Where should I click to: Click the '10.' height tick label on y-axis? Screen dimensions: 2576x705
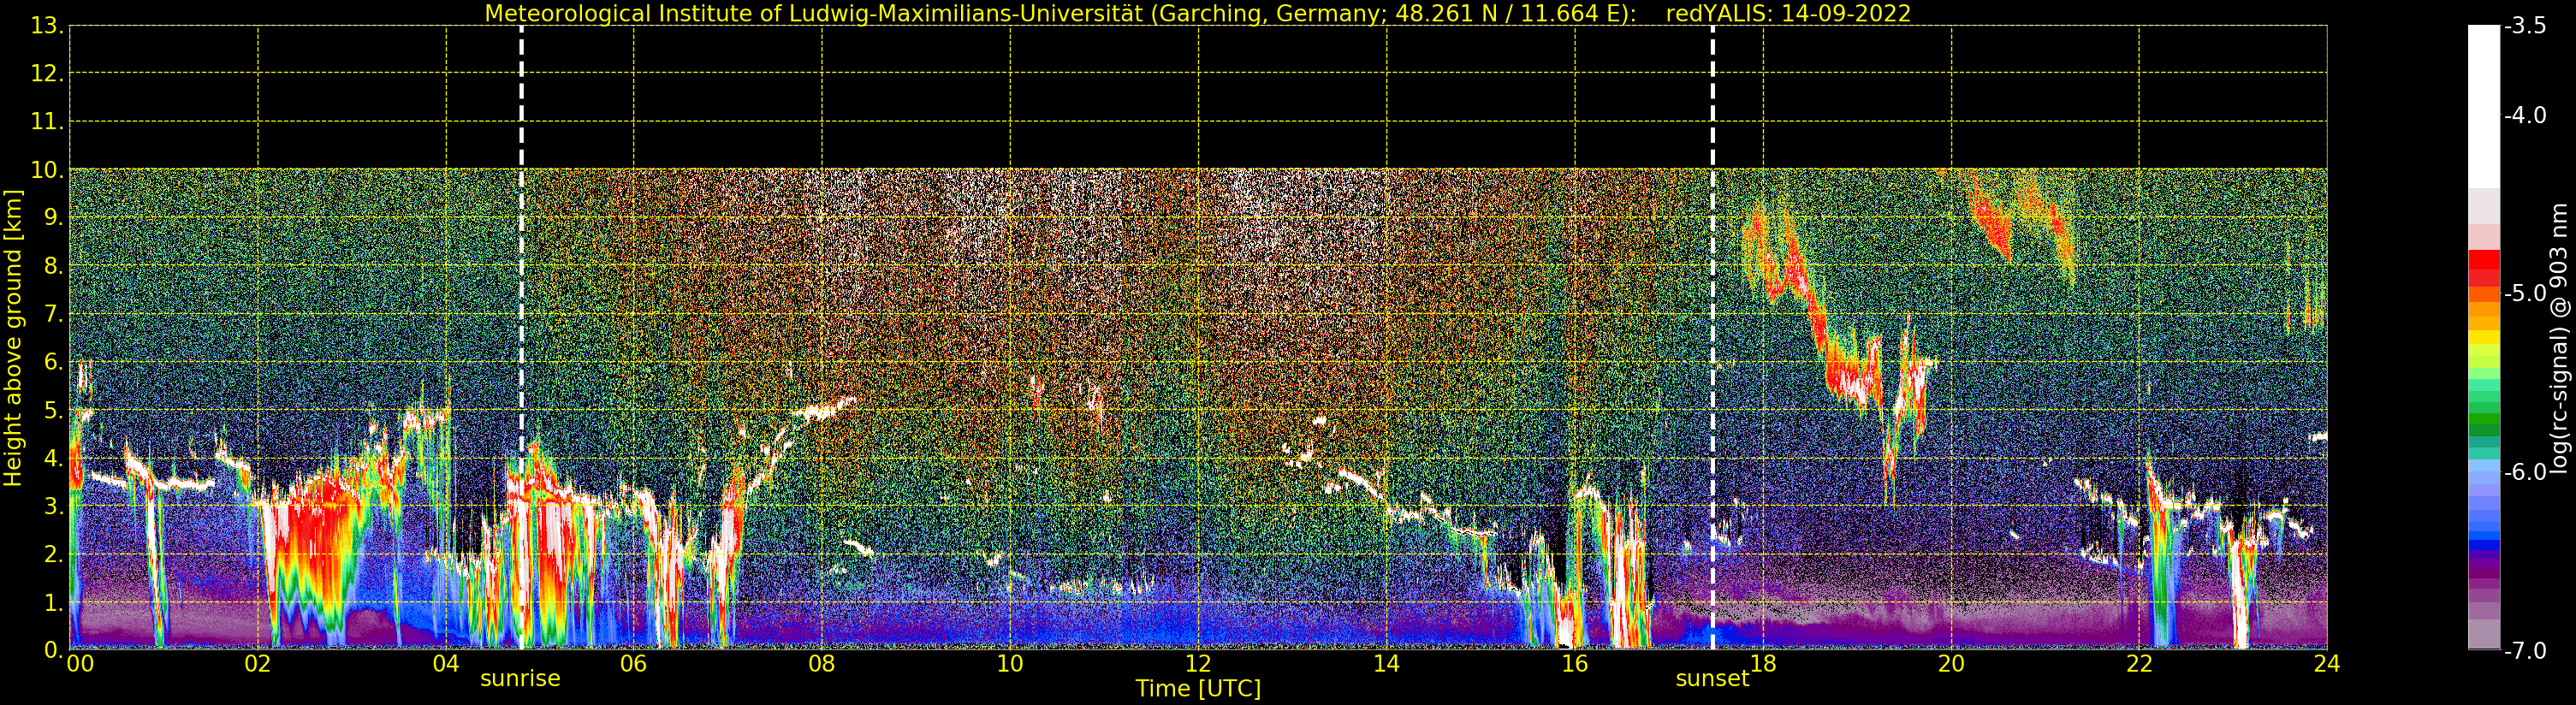pos(47,170)
